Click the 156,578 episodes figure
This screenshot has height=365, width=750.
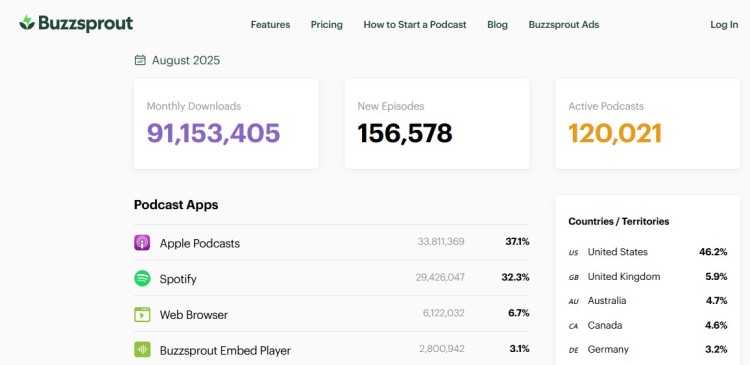tap(405, 133)
